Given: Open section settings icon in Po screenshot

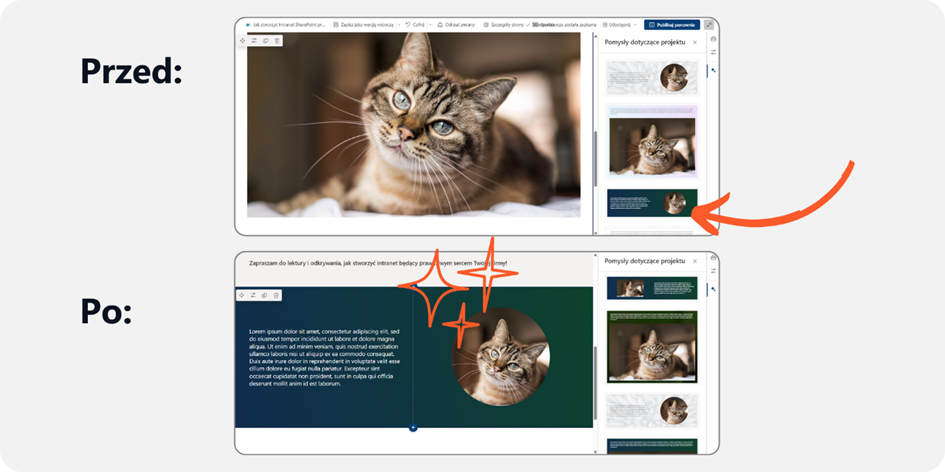Looking at the screenshot, I should (x=254, y=295).
